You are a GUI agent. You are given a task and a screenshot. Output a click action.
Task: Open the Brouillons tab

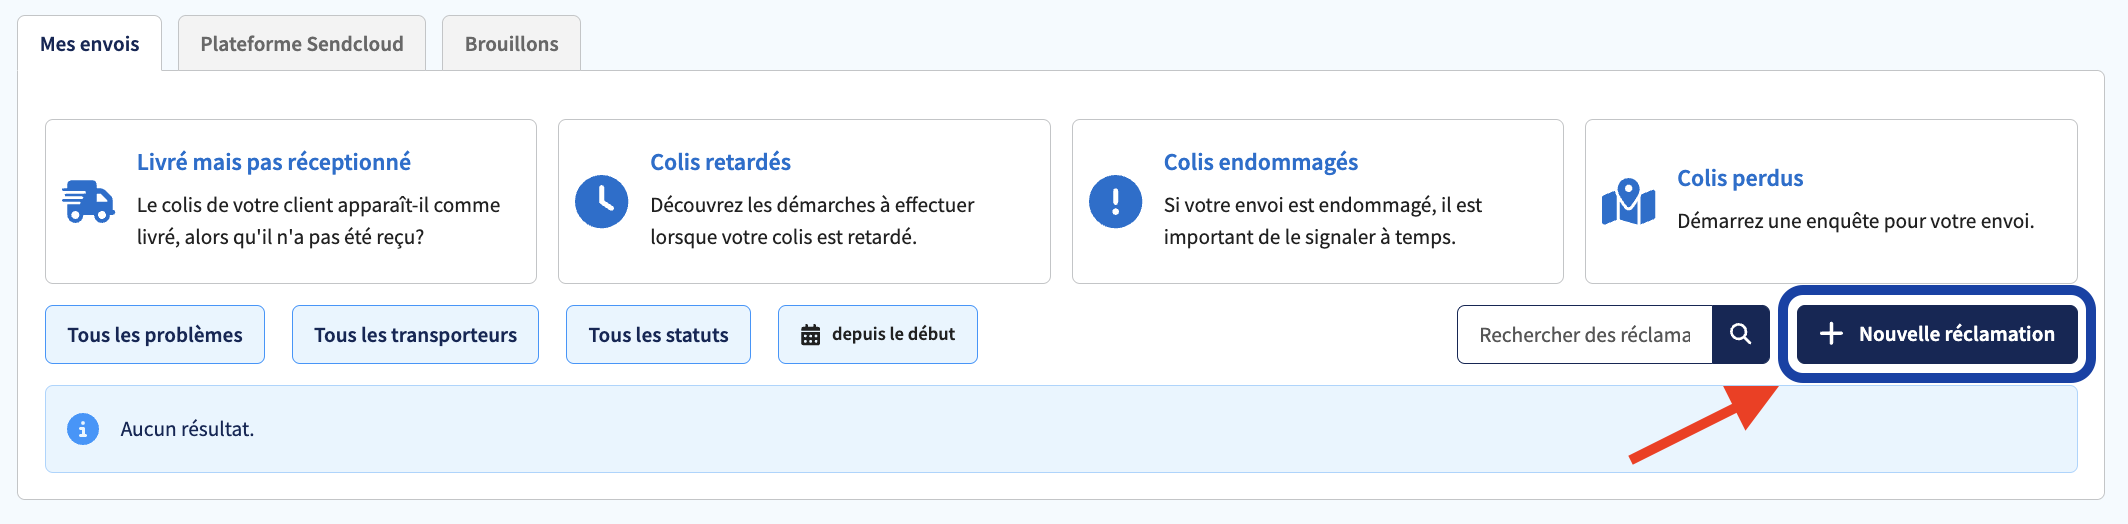pos(511,43)
